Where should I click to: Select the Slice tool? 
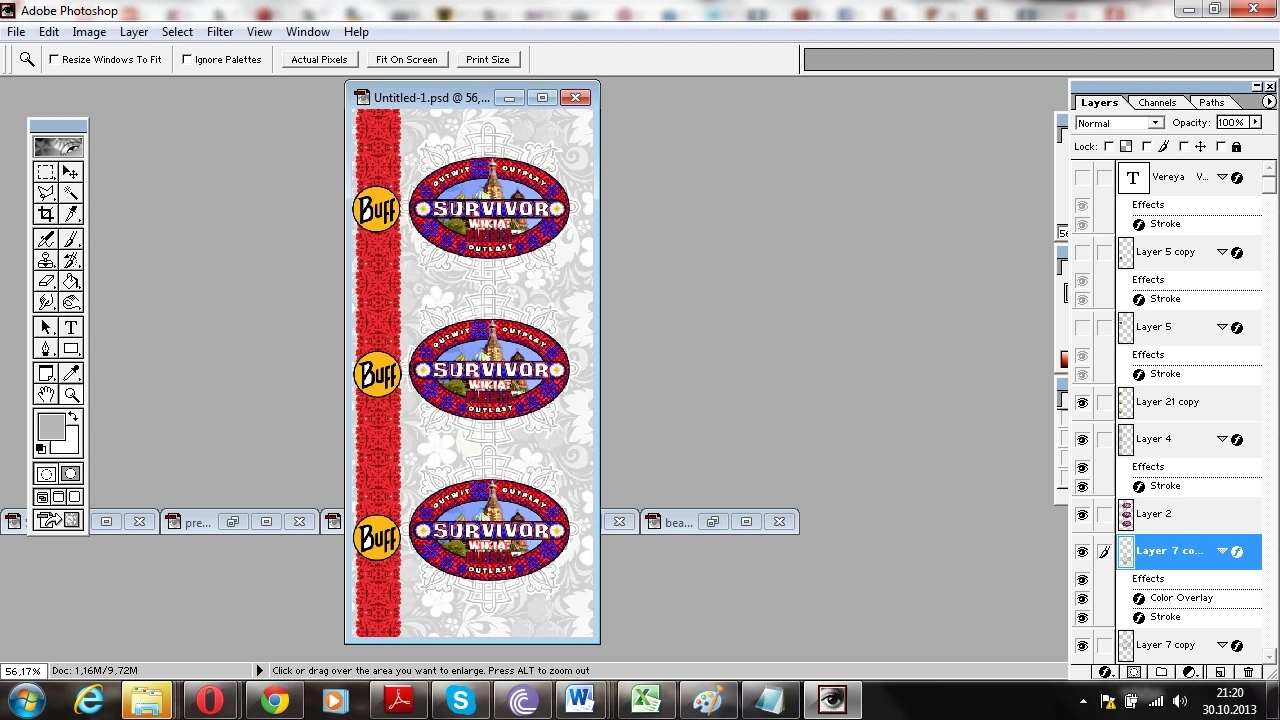71,214
